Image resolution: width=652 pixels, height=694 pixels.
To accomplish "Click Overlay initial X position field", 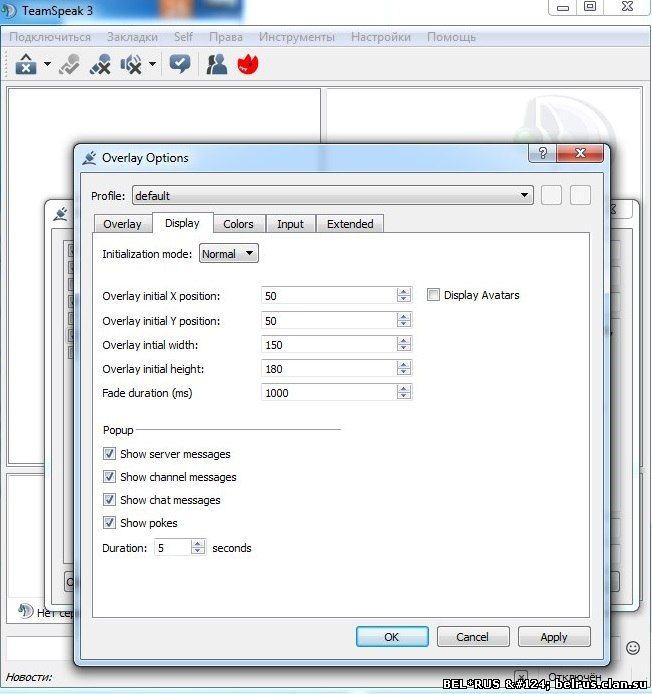I will [x=329, y=296].
